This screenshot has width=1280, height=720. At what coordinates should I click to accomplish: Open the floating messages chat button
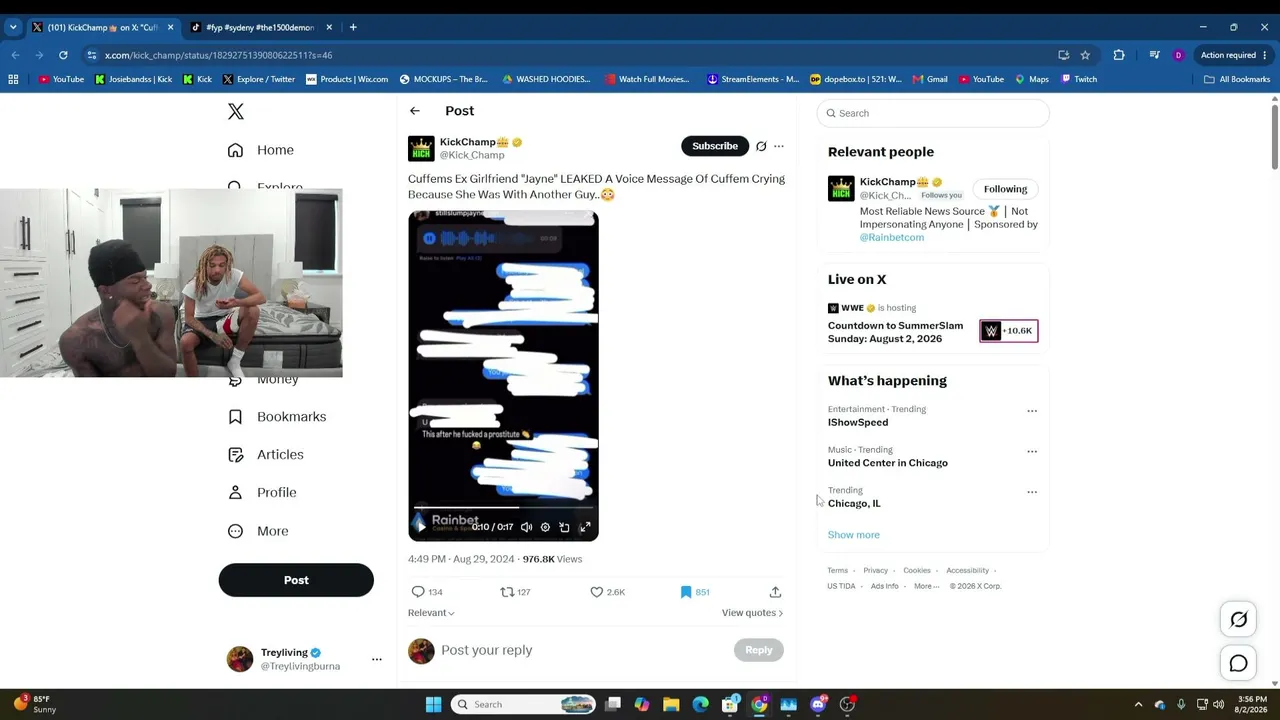(1238, 663)
